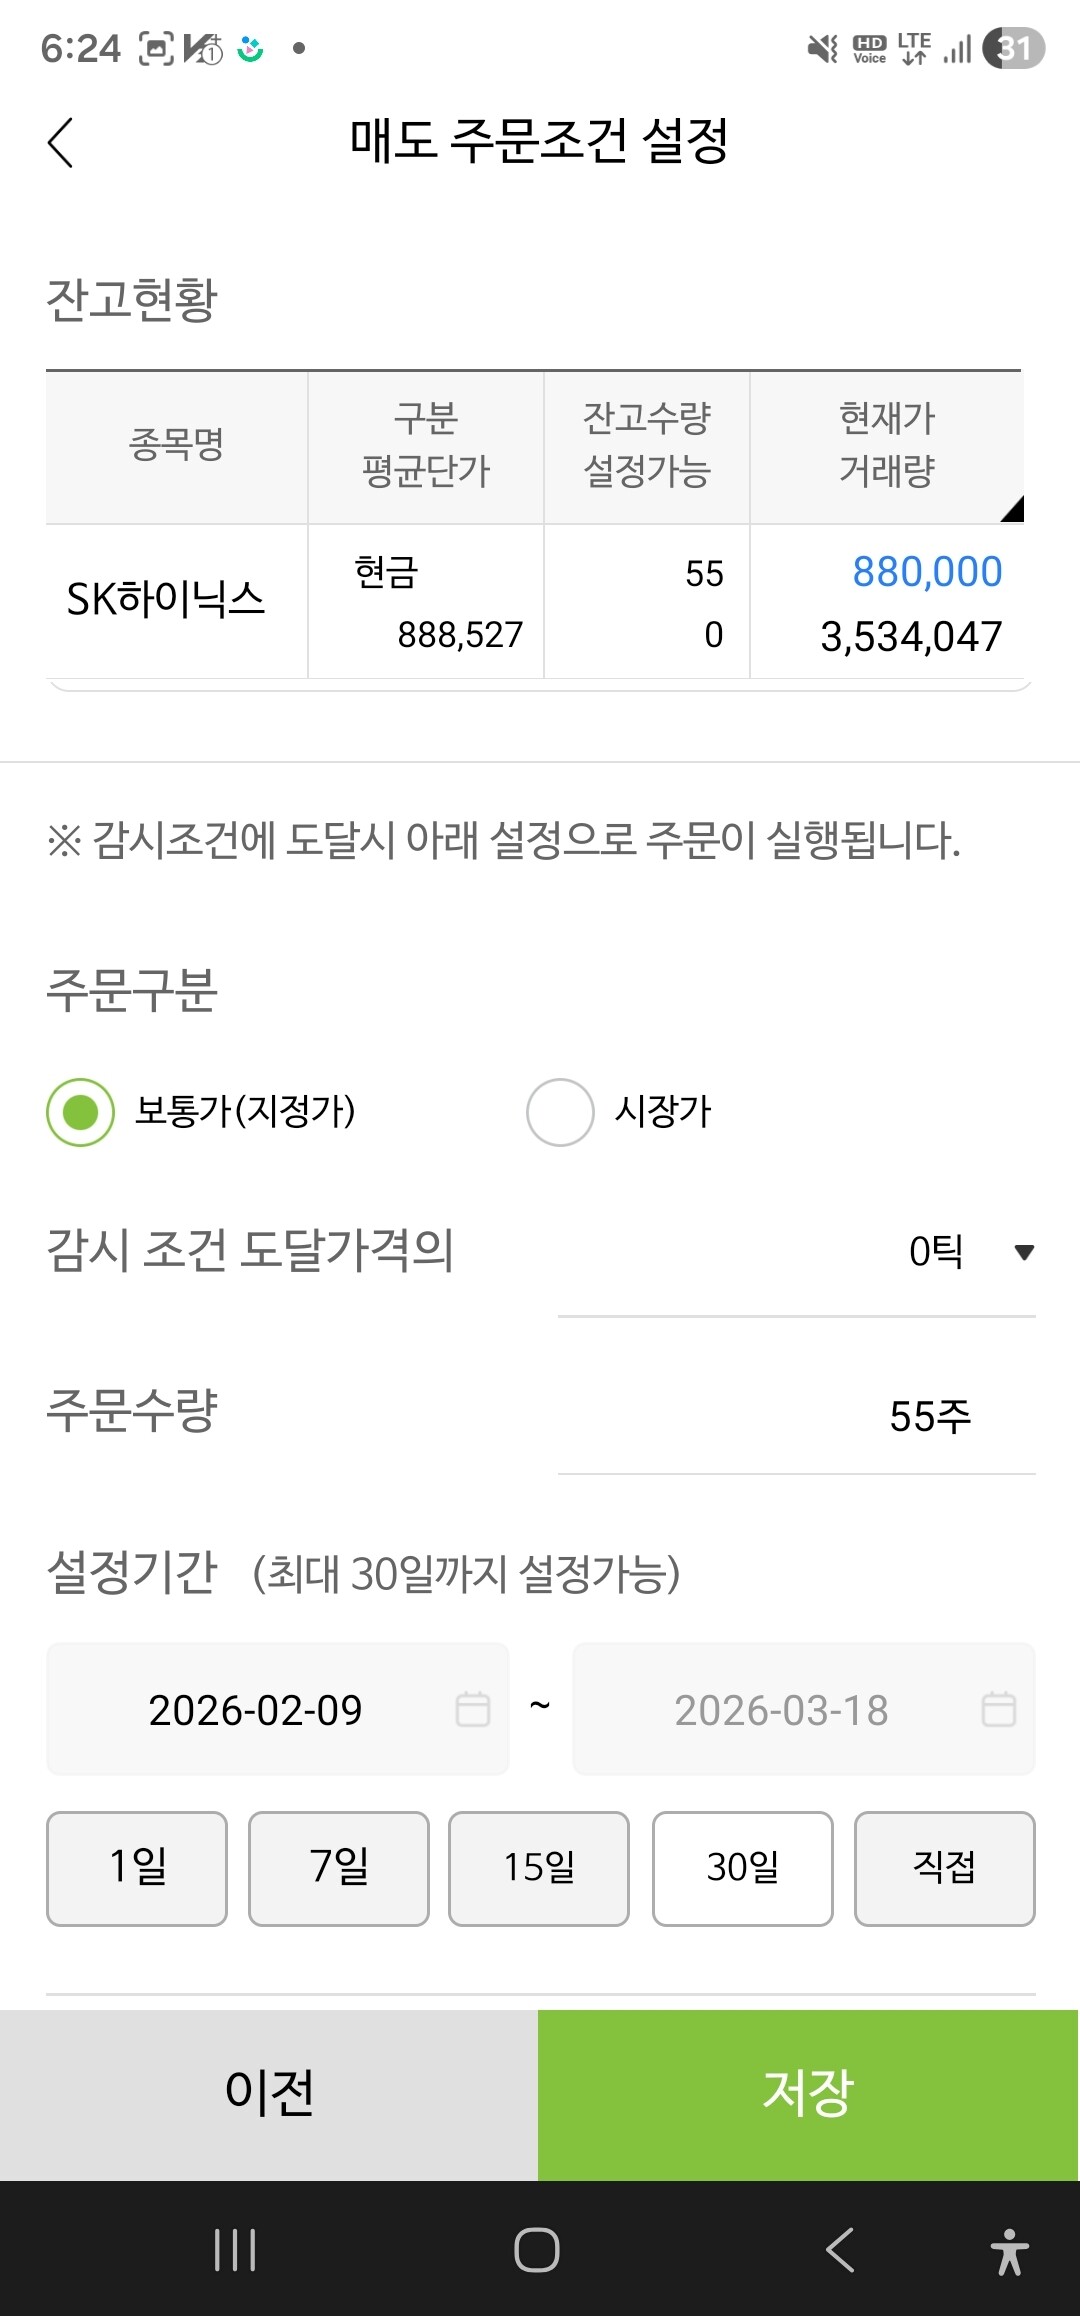This screenshot has width=1080, height=2316.
Task: Choose the 7일 period option
Action: coord(339,1868)
